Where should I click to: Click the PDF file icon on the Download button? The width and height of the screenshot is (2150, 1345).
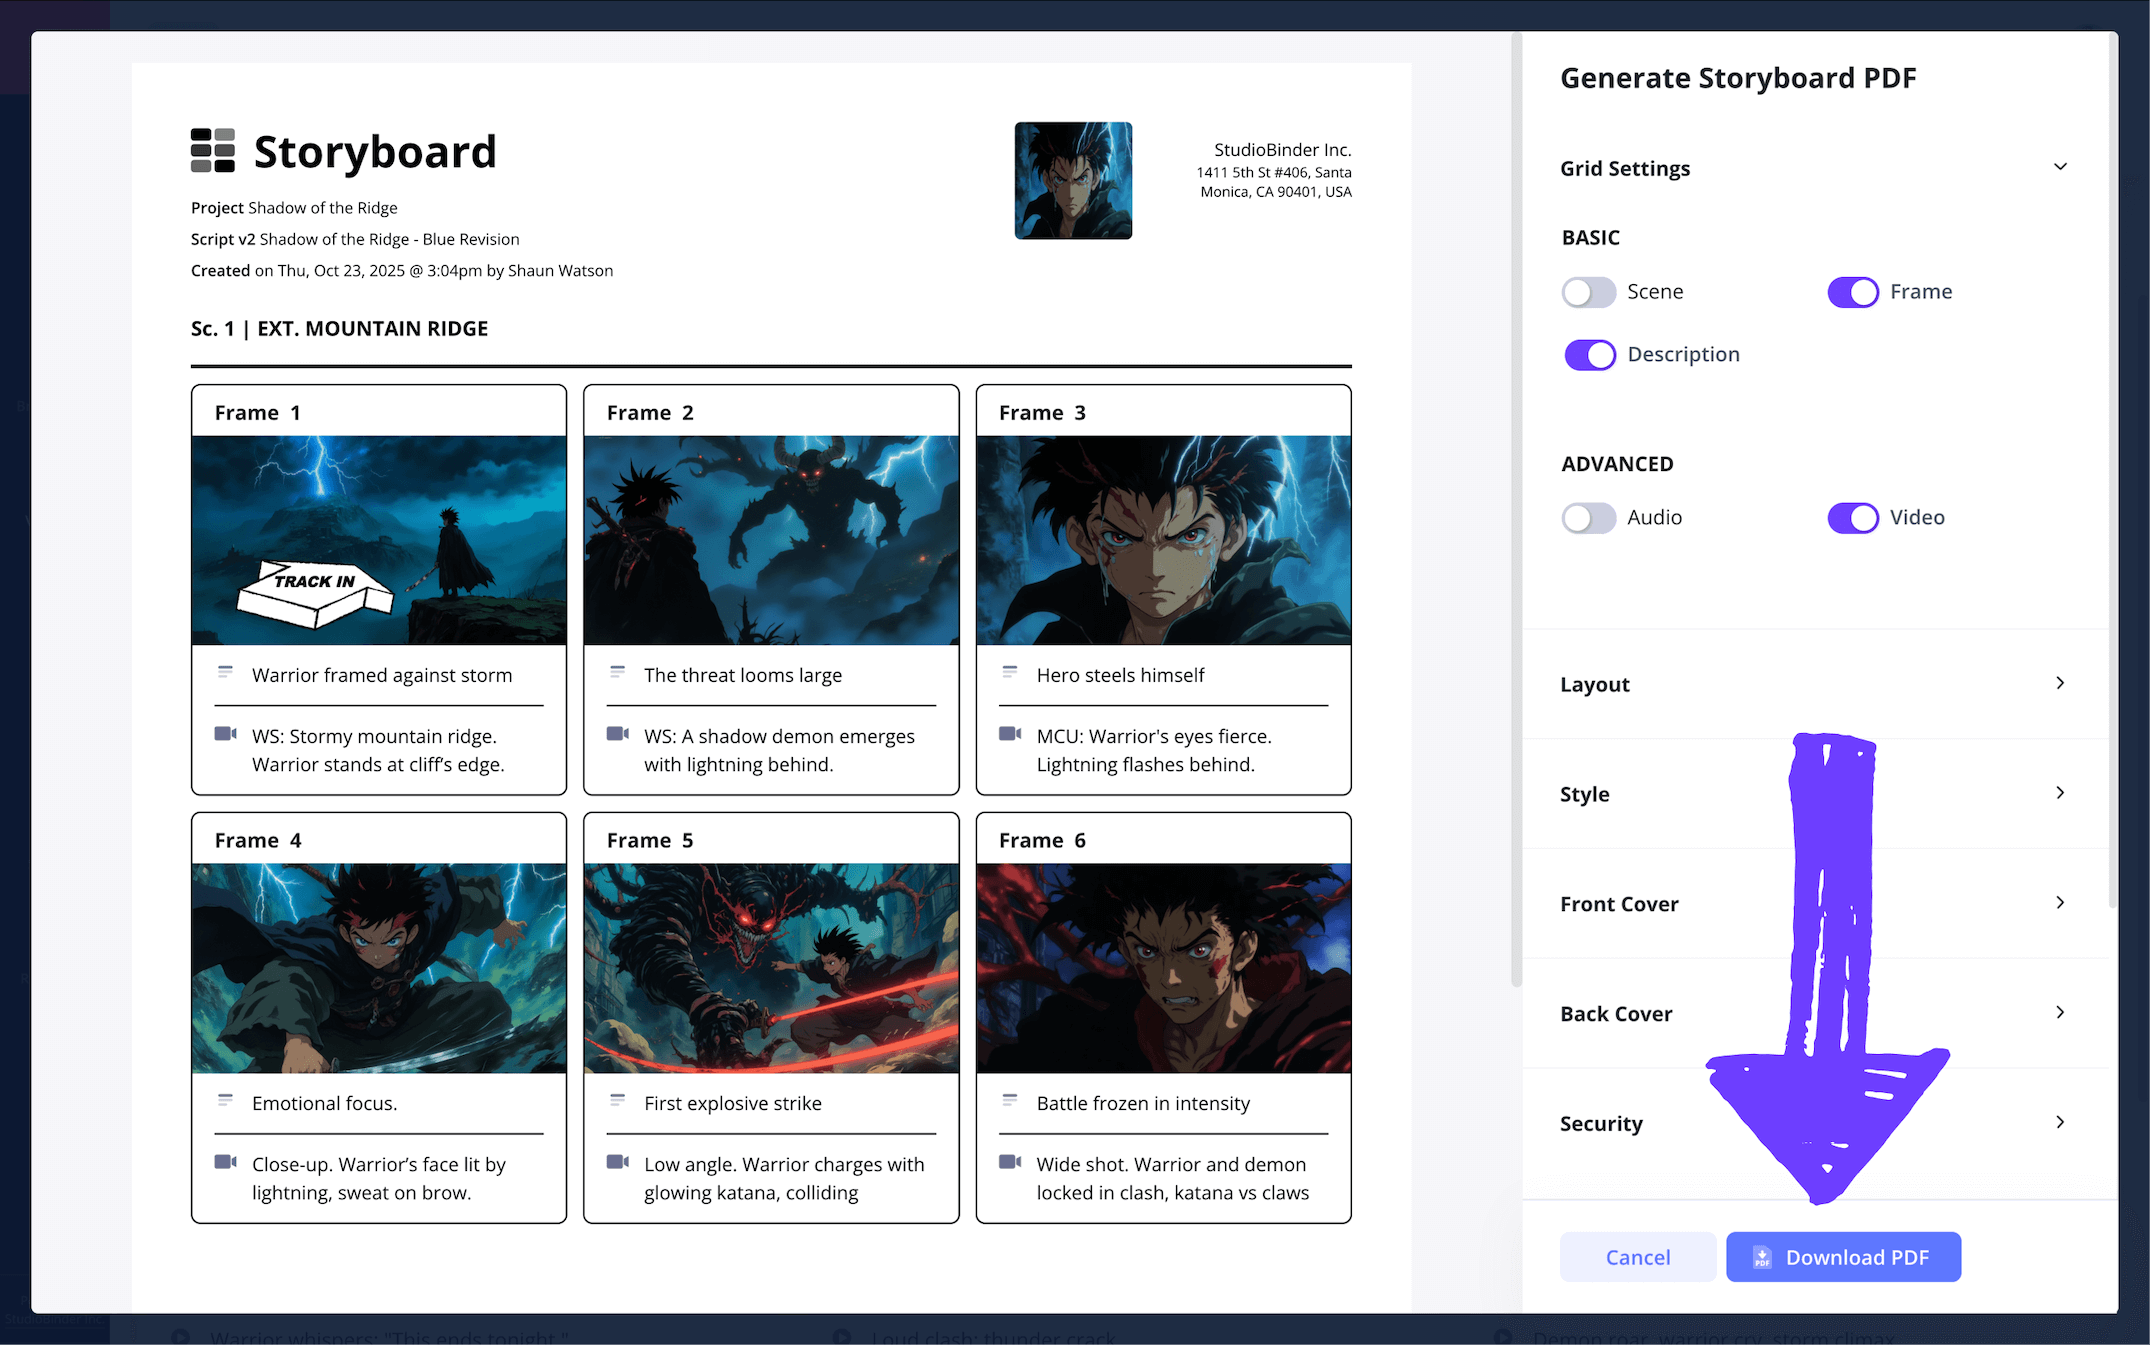pyautogui.click(x=1762, y=1257)
